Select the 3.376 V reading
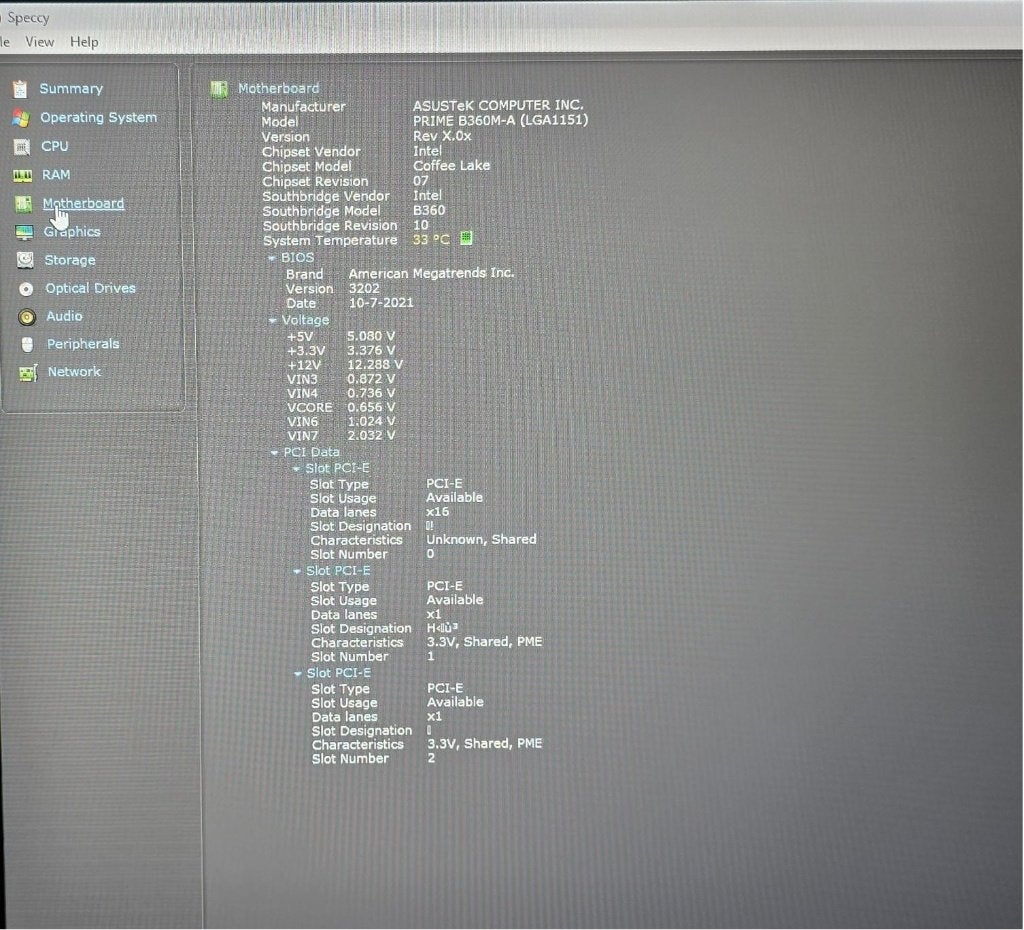The image size is (1024, 930). coord(371,351)
